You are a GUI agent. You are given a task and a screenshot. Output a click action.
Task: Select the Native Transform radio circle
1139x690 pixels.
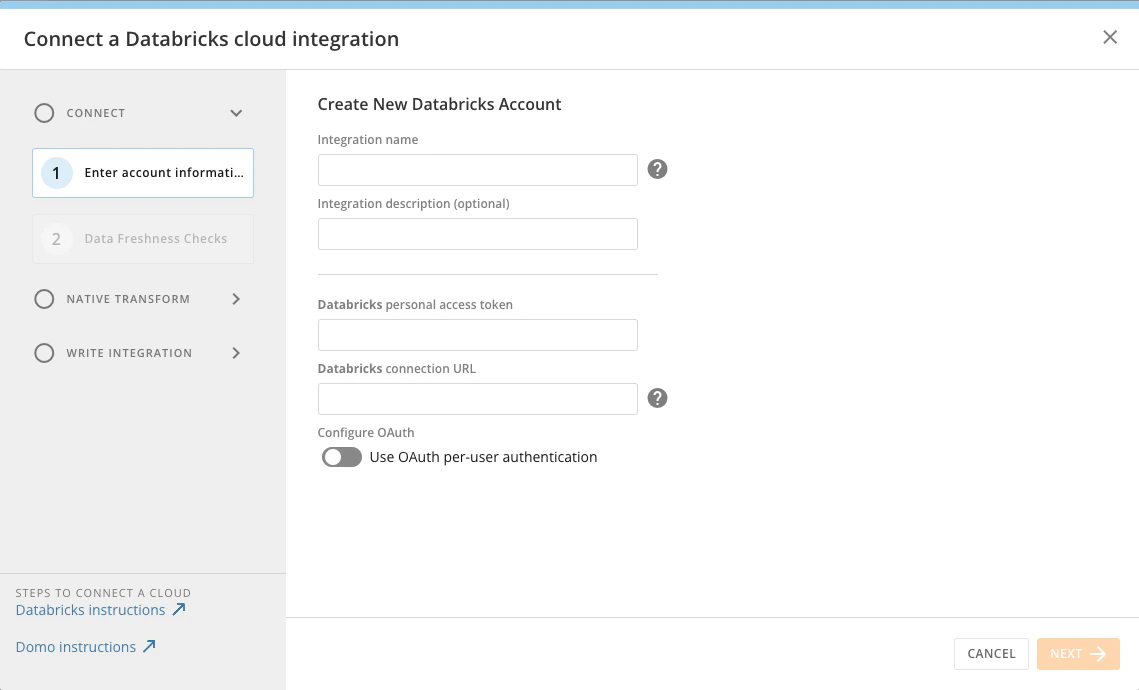(44, 299)
